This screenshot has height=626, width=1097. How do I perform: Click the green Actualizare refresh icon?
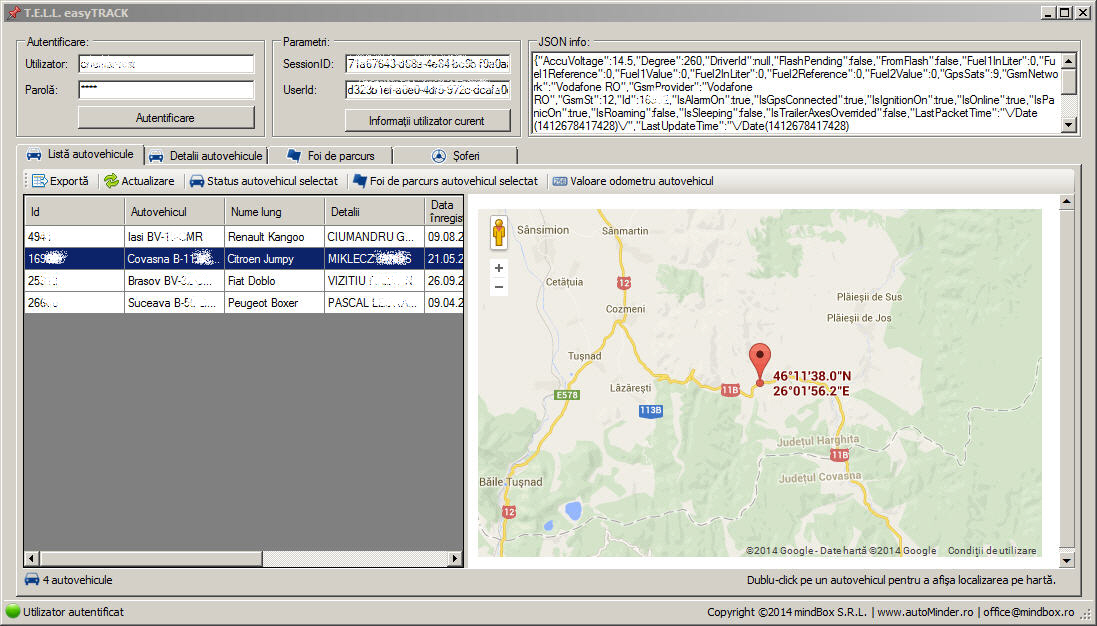(x=111, y=181)
